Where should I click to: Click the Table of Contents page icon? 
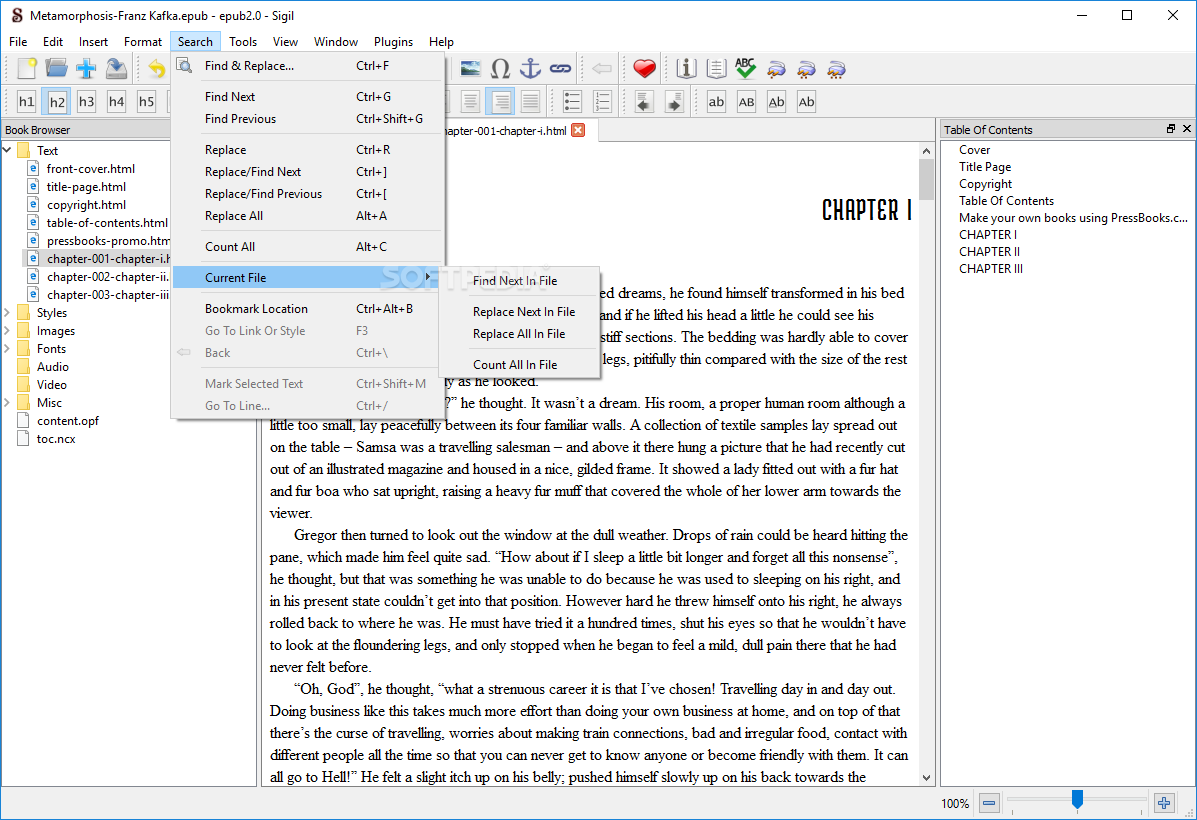coord(715,69)
